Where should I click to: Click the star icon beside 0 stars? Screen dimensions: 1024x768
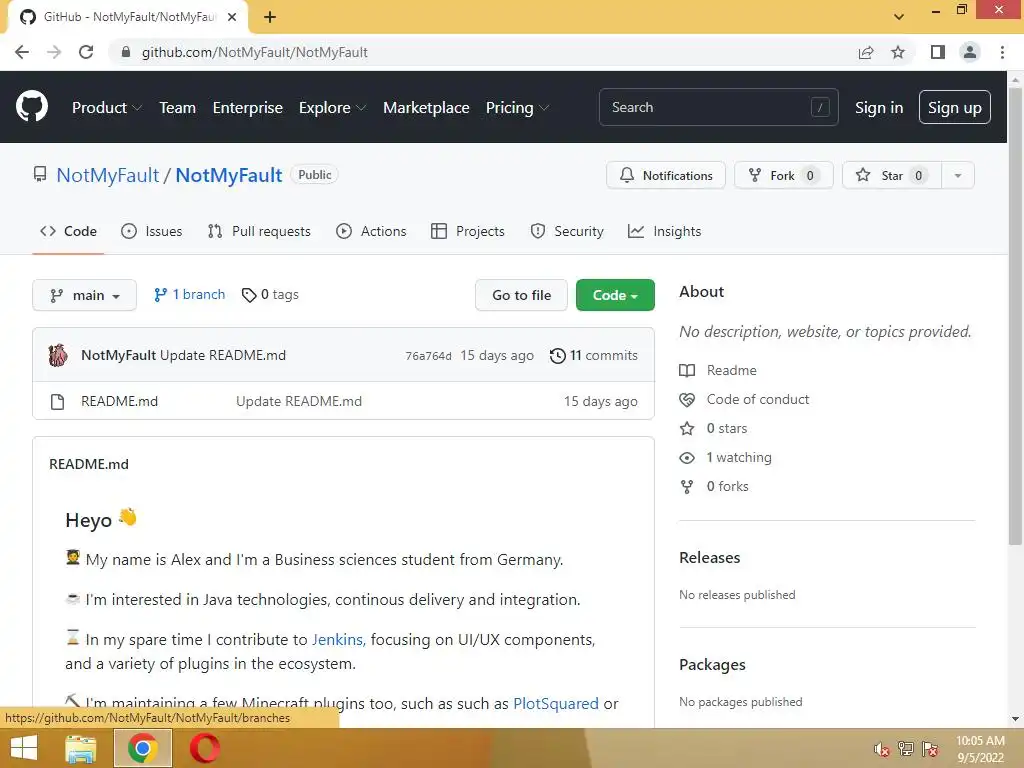tap(687, 428)
